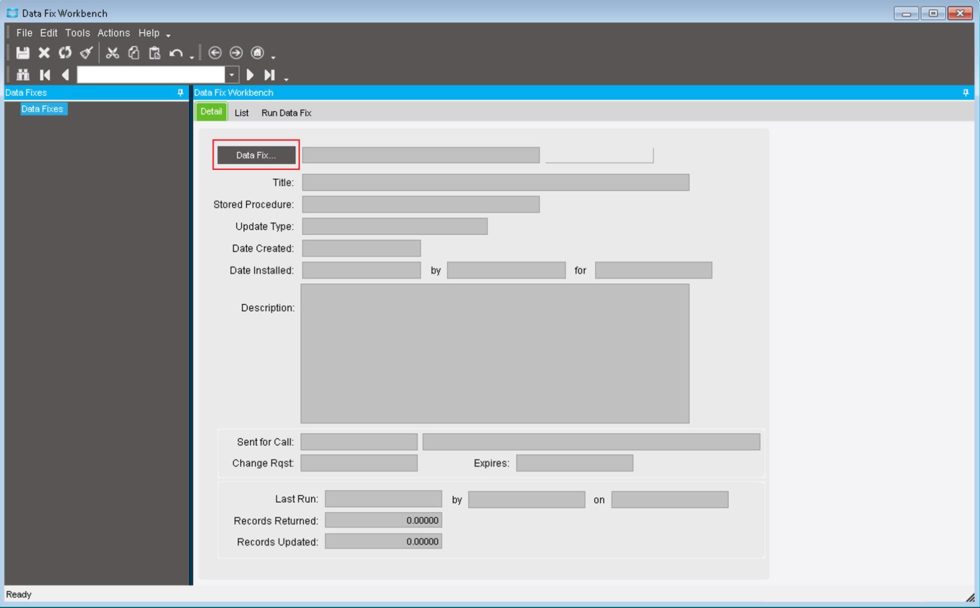Screen dimensions: 980x608
Task: Expand overflow options after the Help menu
Action: click(x=168, y=35)
